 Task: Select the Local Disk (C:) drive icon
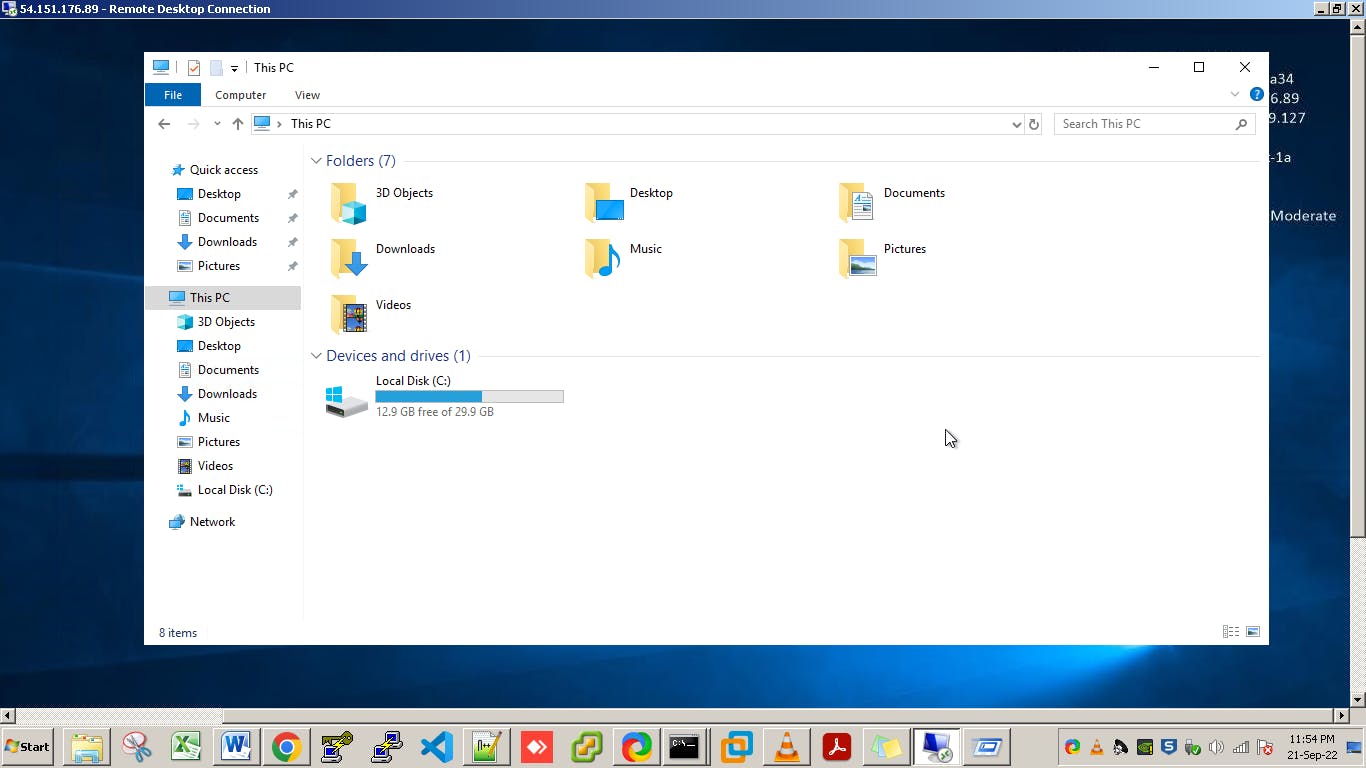[347, 401]
